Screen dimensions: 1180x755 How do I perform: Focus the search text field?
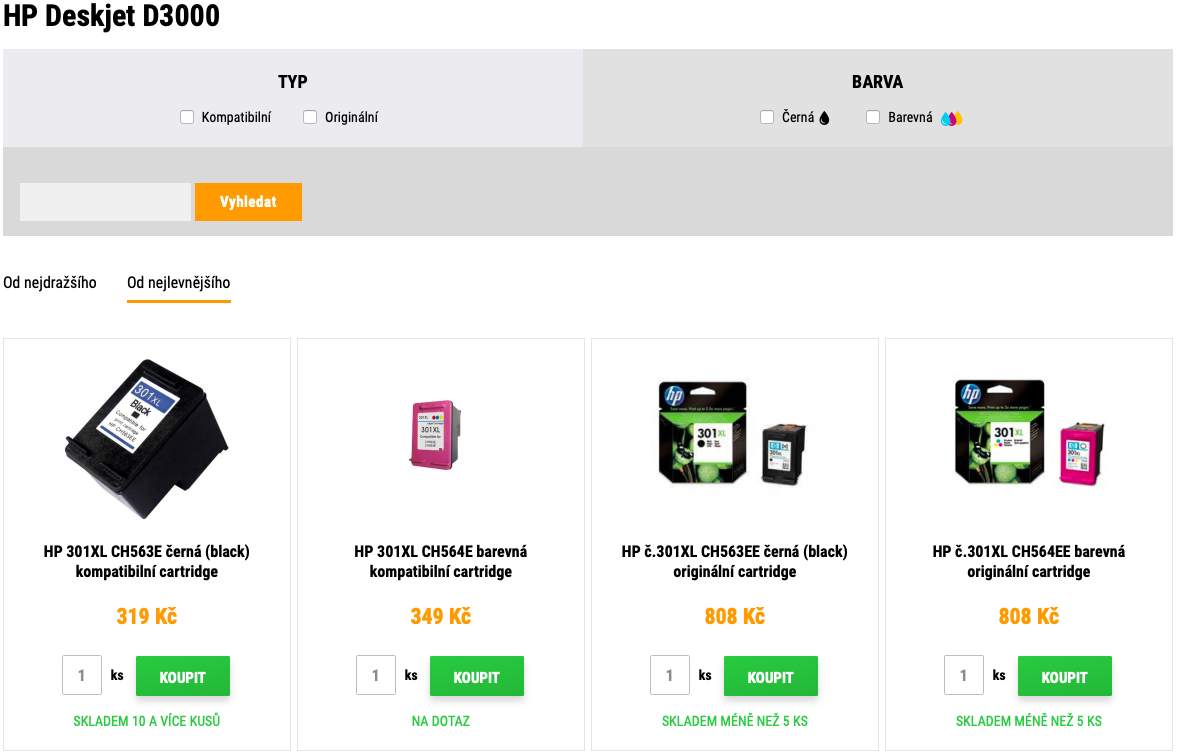[x=105, y=202]
